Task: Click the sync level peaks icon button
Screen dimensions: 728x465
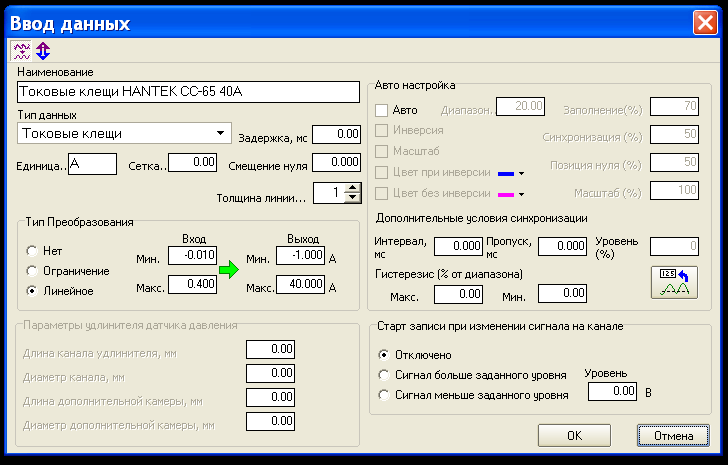Action: coord(674,282)
